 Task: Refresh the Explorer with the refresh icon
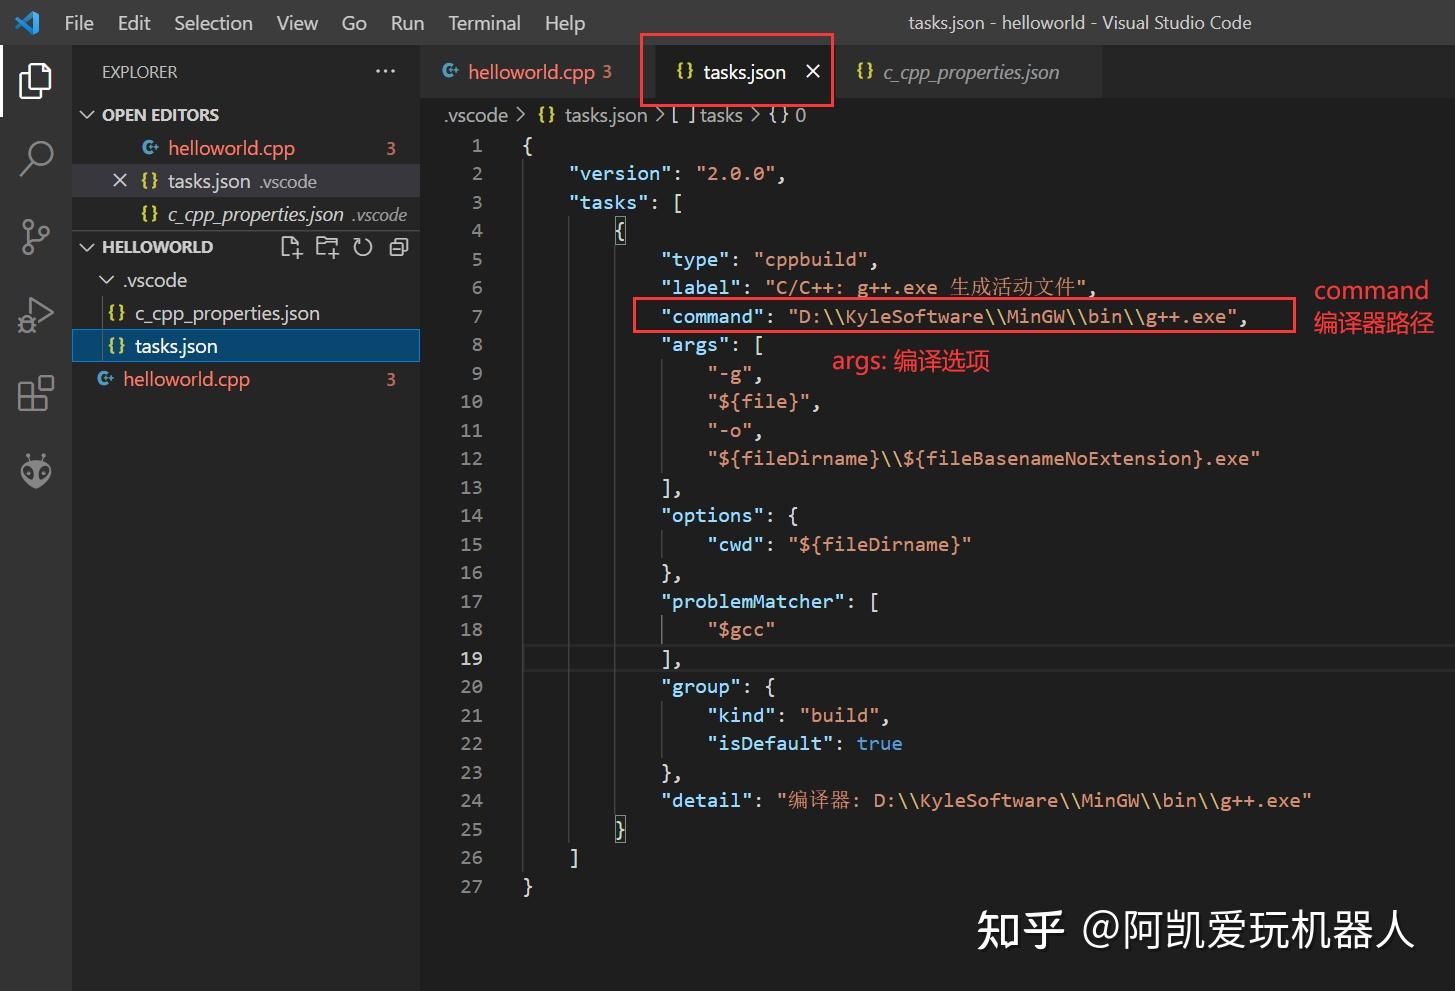click(363, 247)
